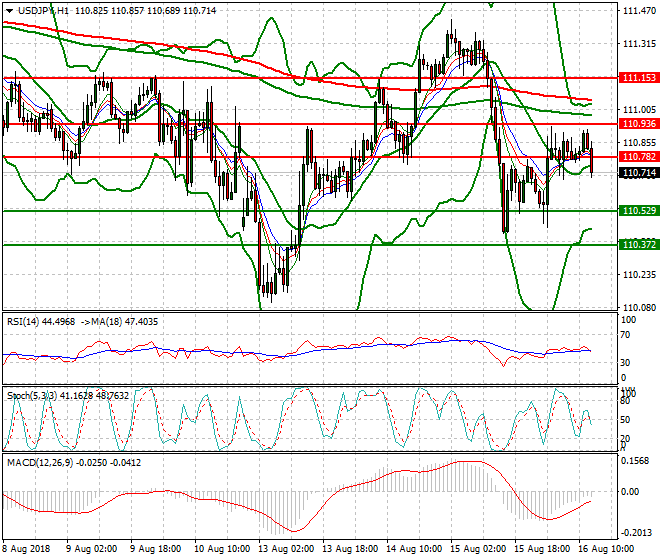Select the -0.2013 MACD scale value
Viewport: 660px width, 560px height.
tap(636, 533)
